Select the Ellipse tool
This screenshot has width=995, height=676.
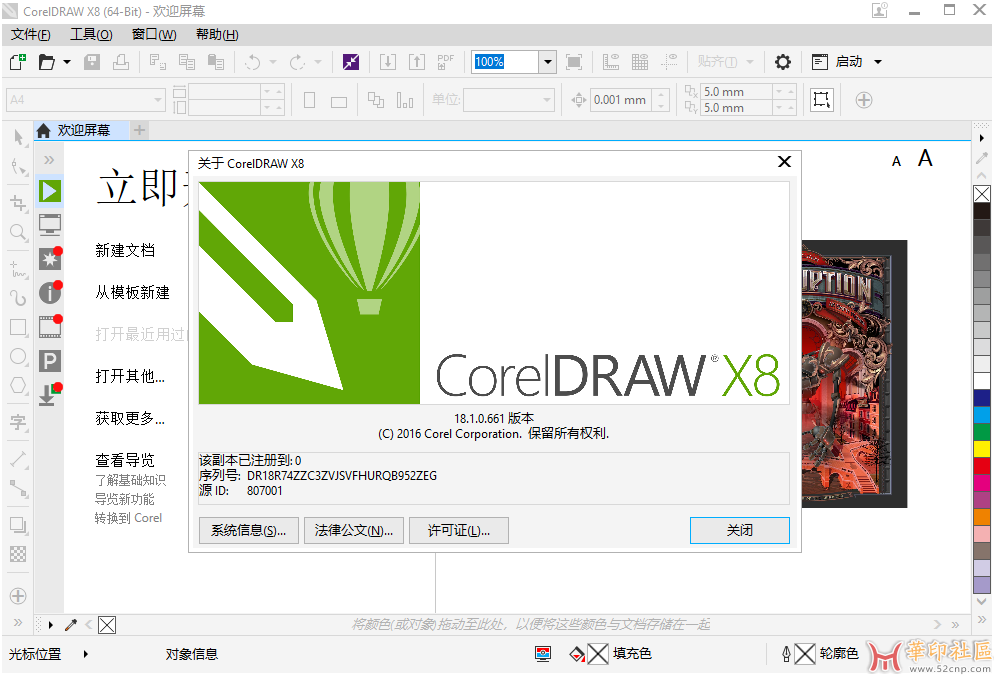[17, 357]
